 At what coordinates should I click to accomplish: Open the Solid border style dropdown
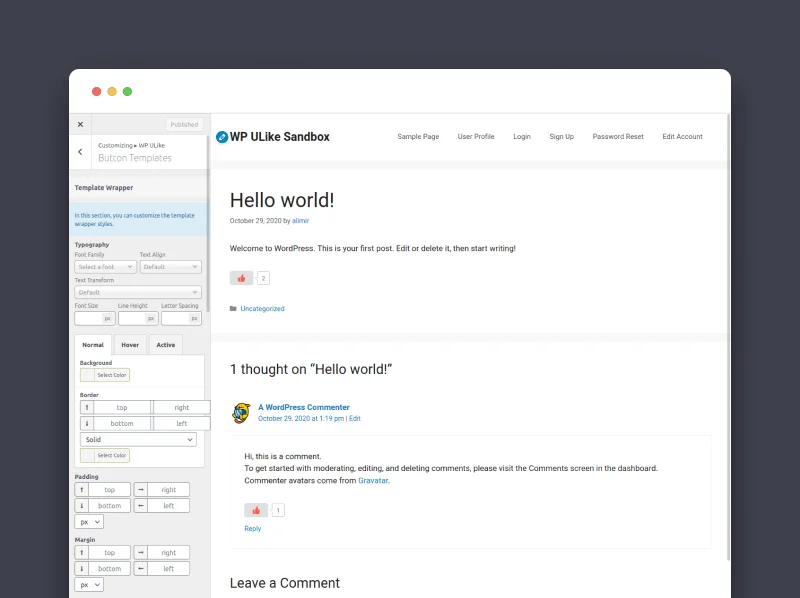(138, 440)
